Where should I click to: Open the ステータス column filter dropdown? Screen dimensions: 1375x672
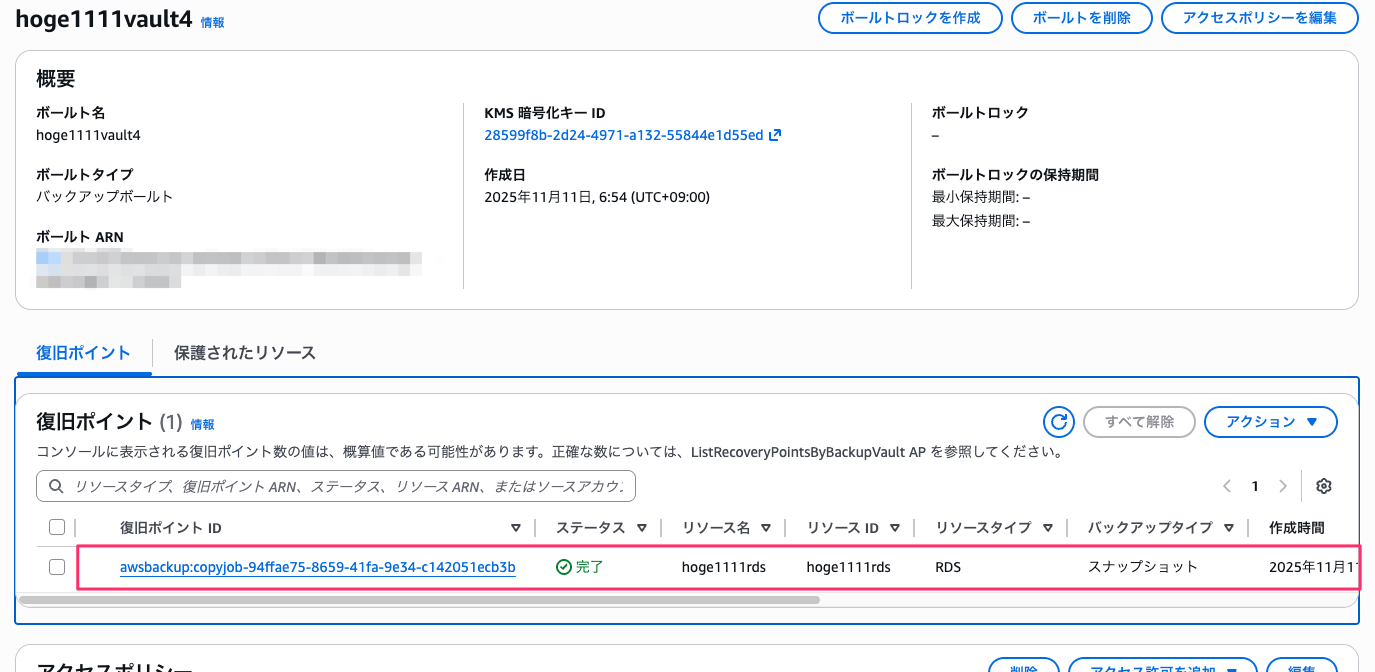tap(642, 527)
